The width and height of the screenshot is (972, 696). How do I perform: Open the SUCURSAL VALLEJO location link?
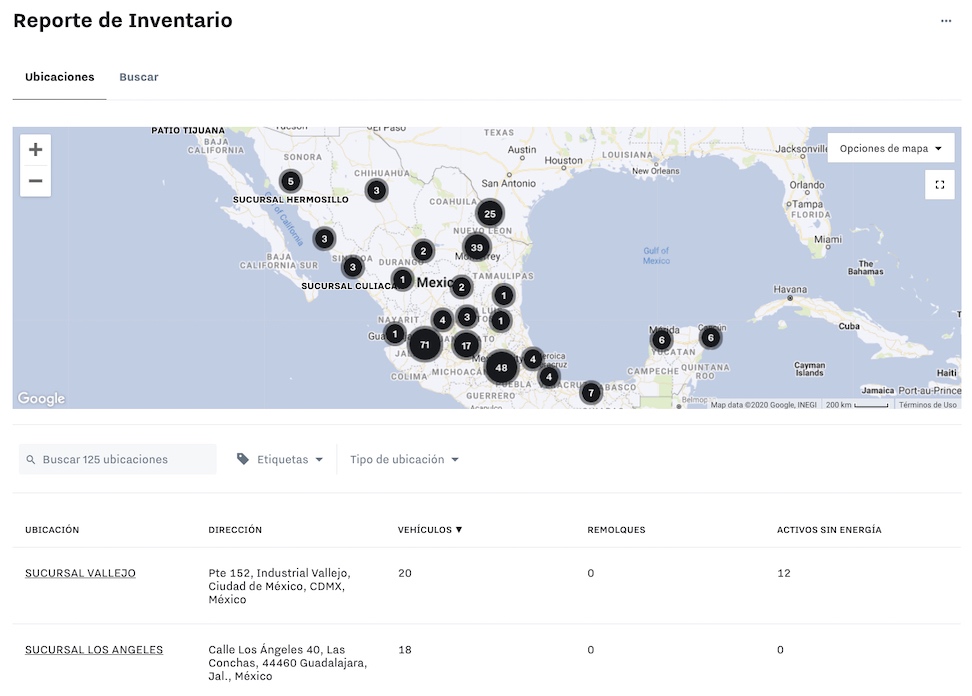[80, 573]
